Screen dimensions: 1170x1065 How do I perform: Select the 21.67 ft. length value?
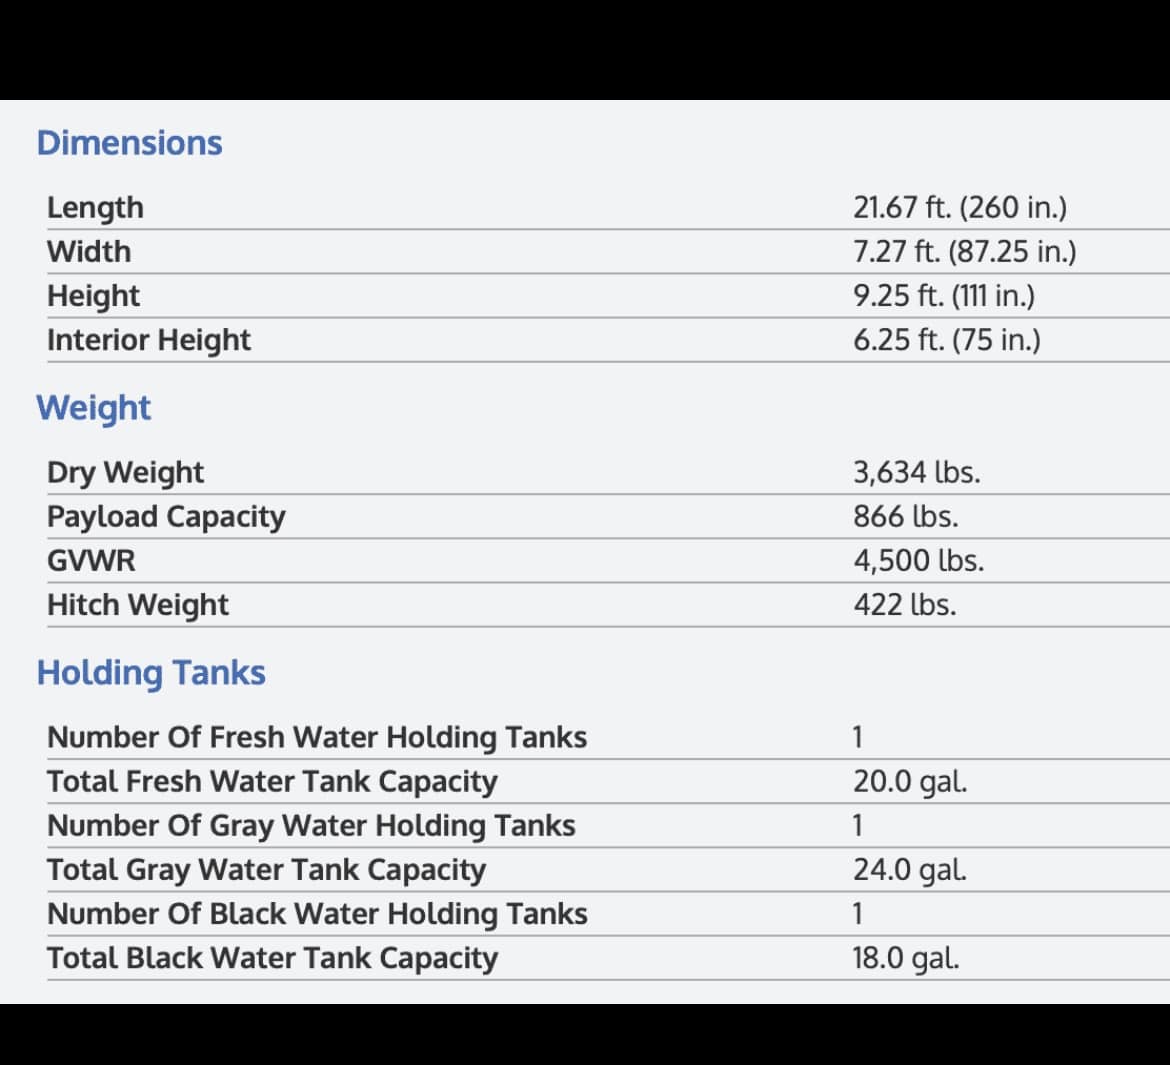(960, 207)
